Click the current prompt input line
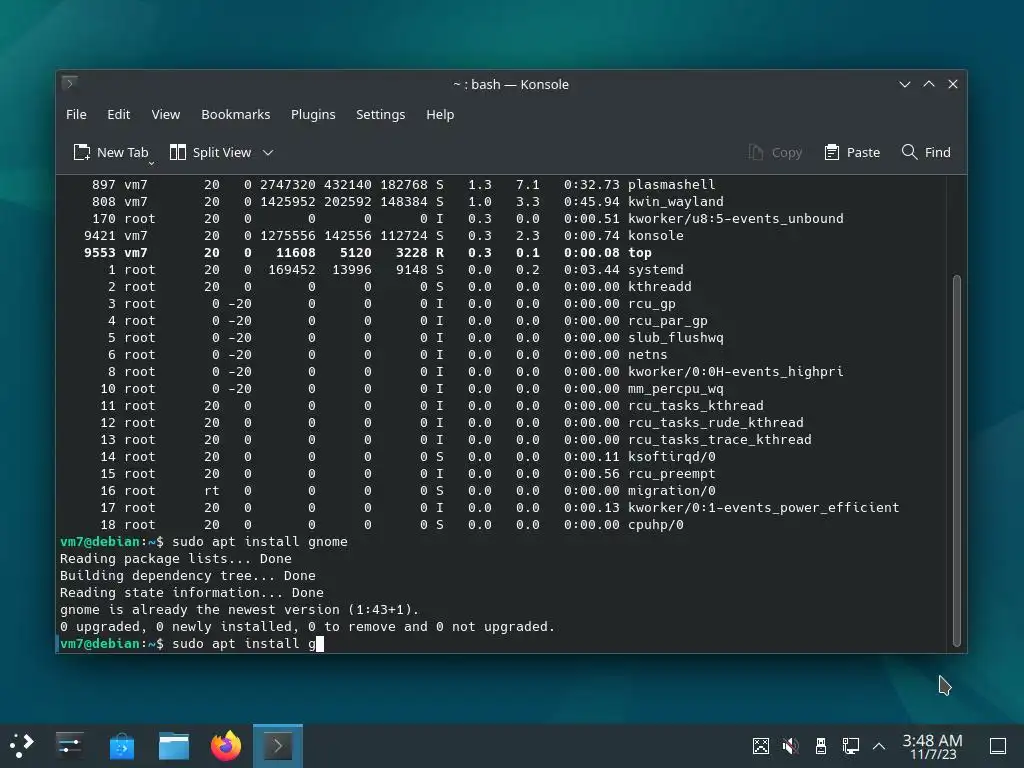1024x768 pixels. coord(191,643)
